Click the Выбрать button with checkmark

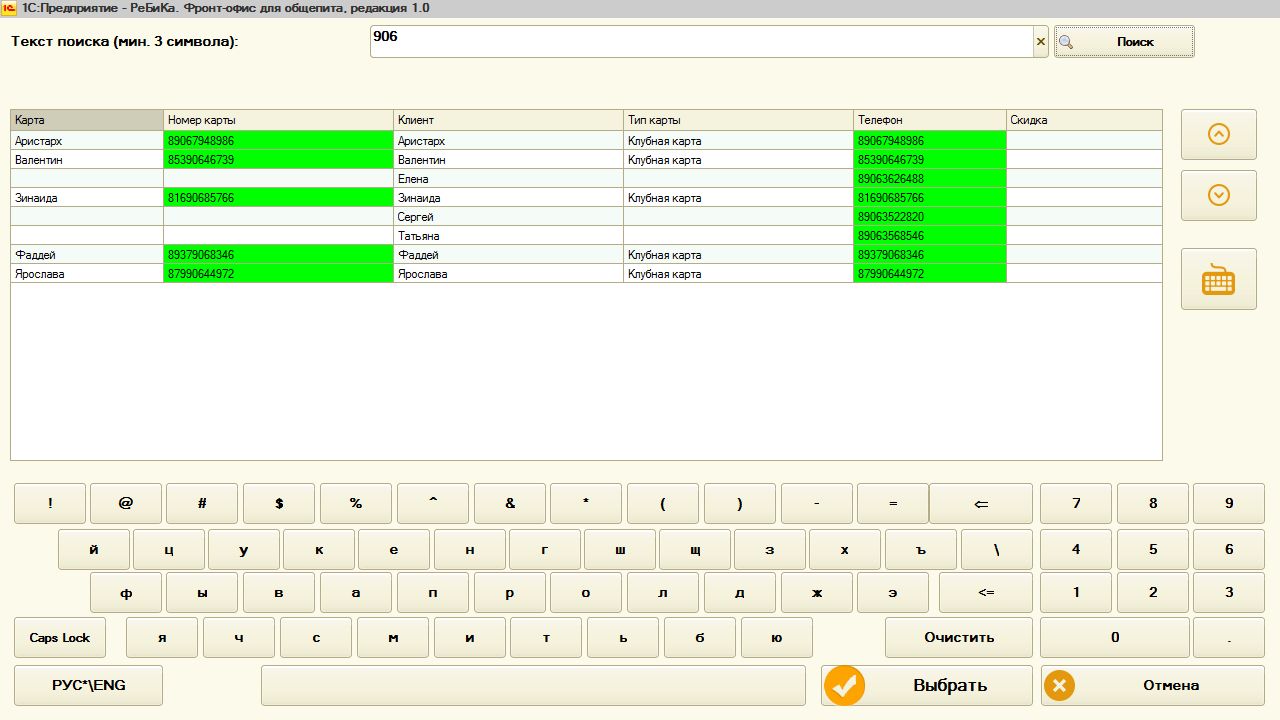coord(926,685)
